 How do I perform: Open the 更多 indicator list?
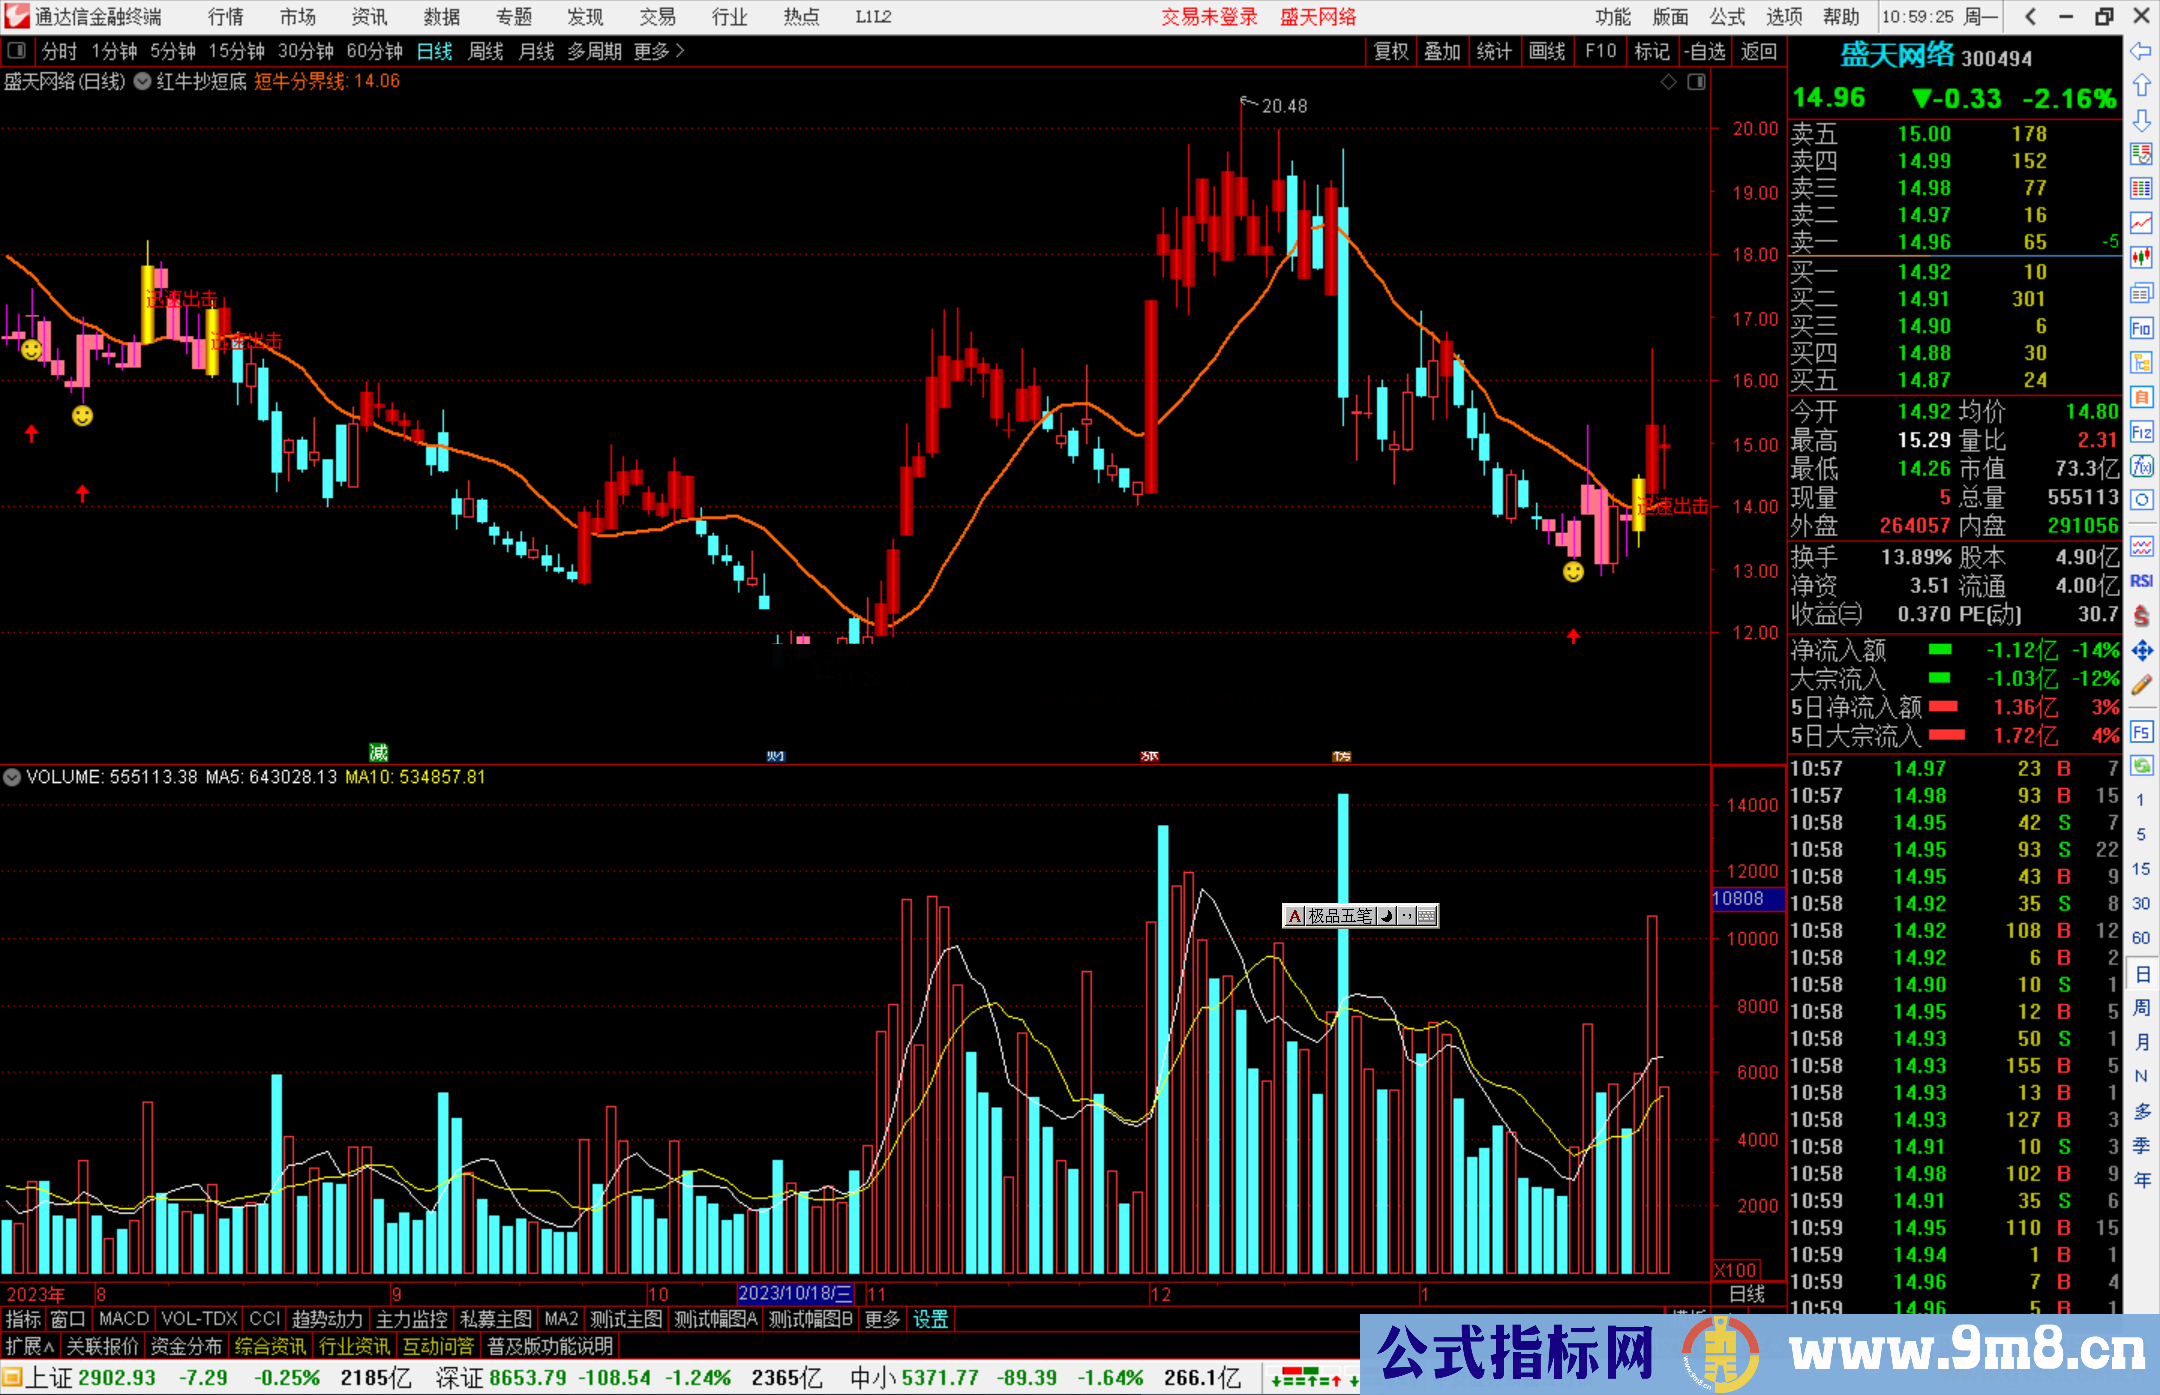click(881, 1319)
